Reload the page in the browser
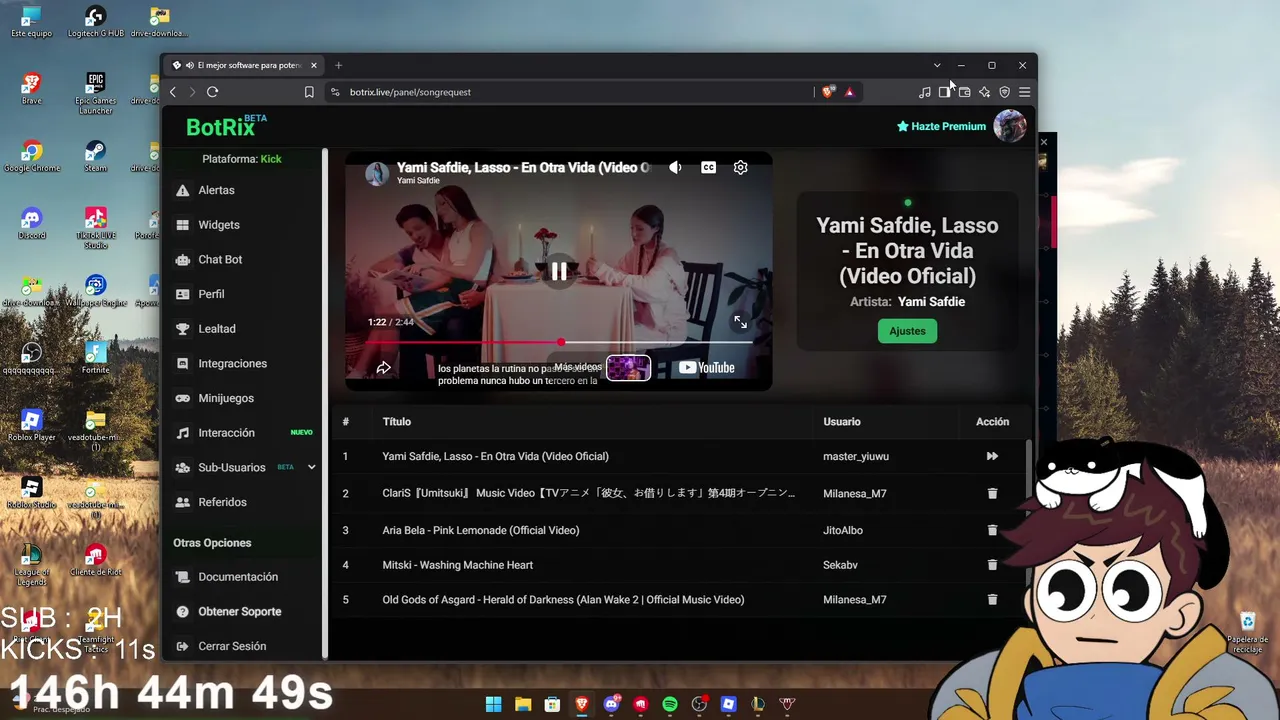 (x=212, y=92)
